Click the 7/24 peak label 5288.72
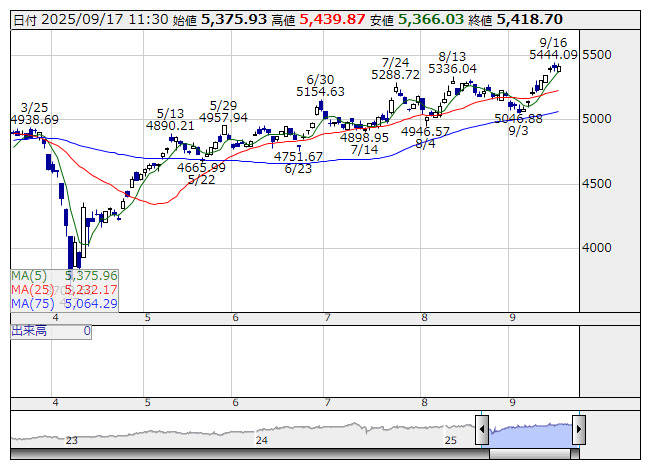Image resolution: width=653 pixels, height=470 pixels. tap(395, 75)
